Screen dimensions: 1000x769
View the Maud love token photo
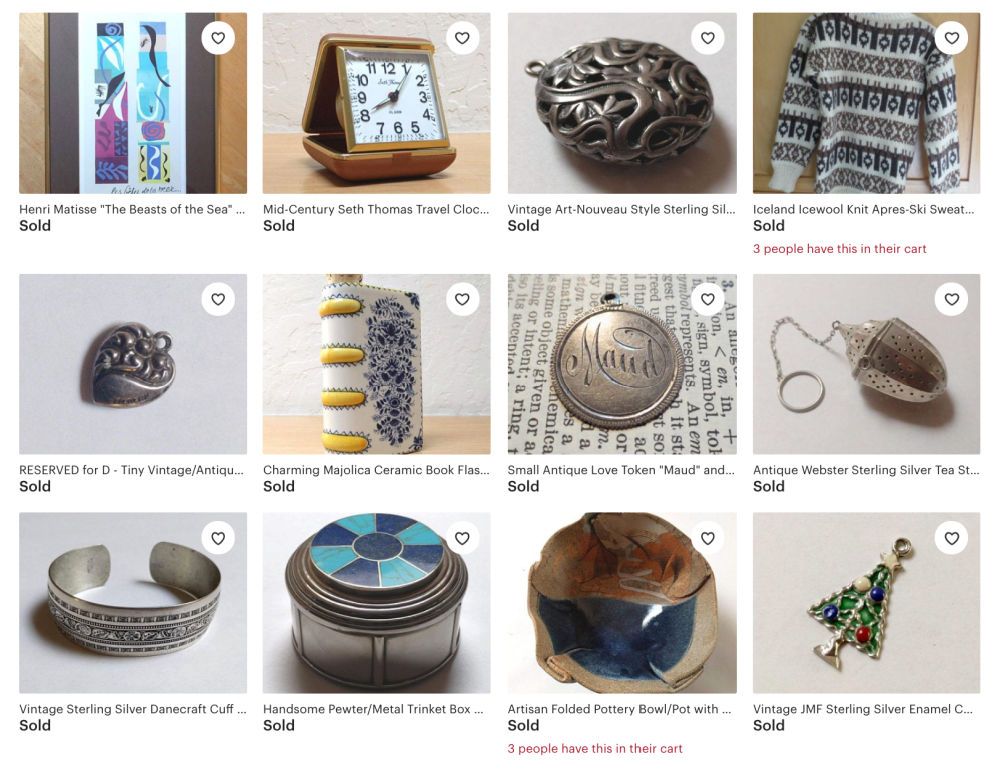(622, 364)
